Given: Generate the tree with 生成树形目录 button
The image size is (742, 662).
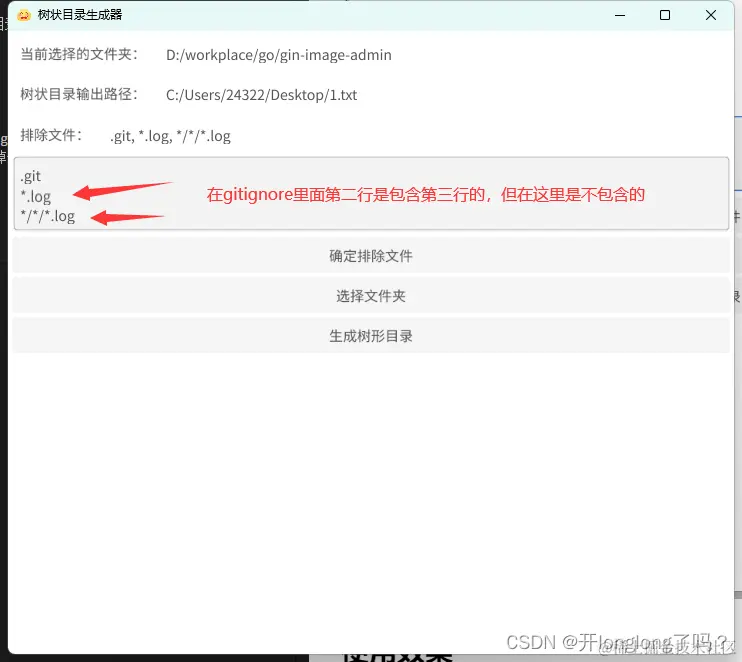Looking at the screenshot, I should (371, 336).
